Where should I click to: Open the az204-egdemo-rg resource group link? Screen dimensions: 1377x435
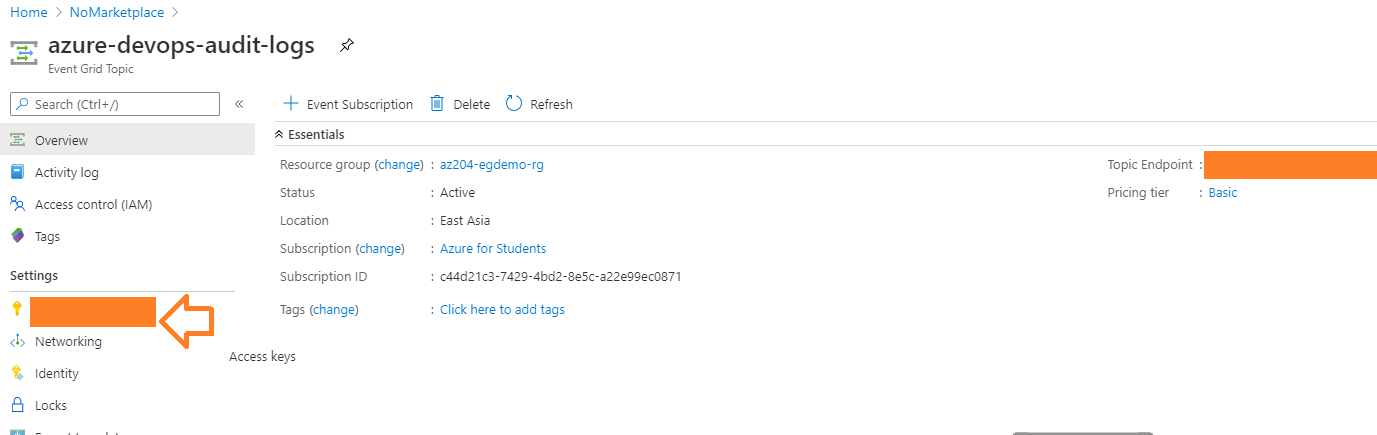pos(492,165)
